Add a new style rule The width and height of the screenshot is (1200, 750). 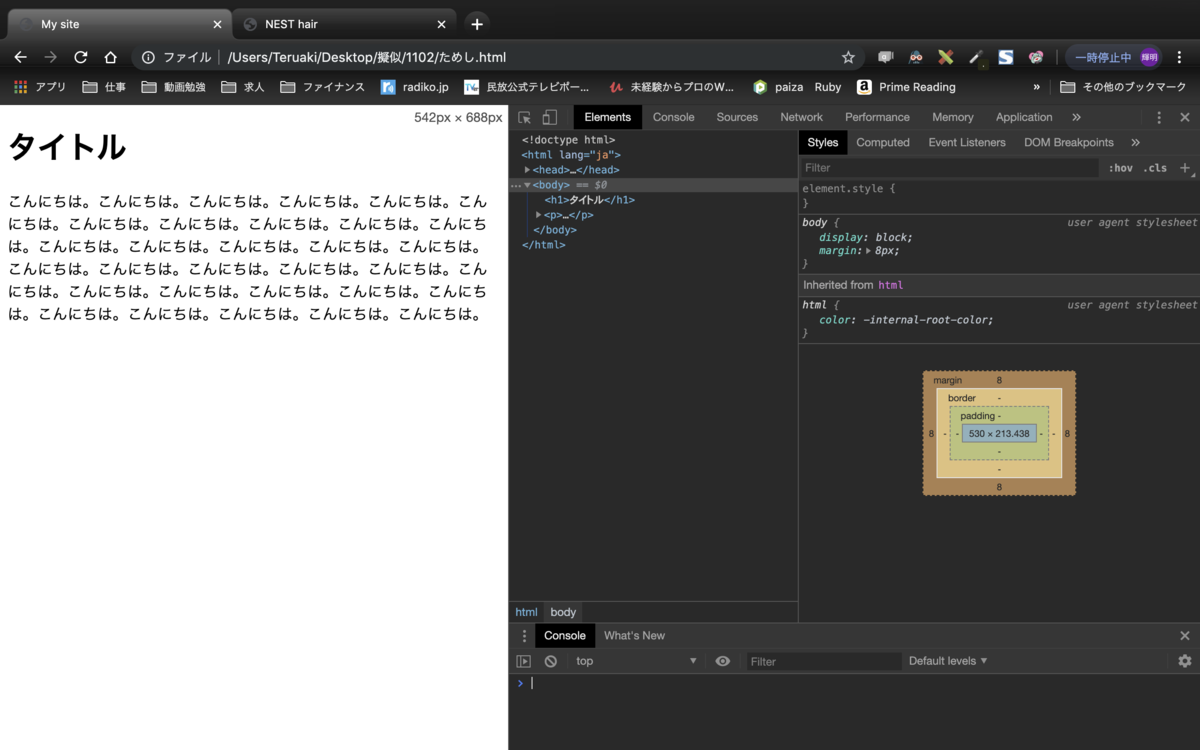(1185, 167)
